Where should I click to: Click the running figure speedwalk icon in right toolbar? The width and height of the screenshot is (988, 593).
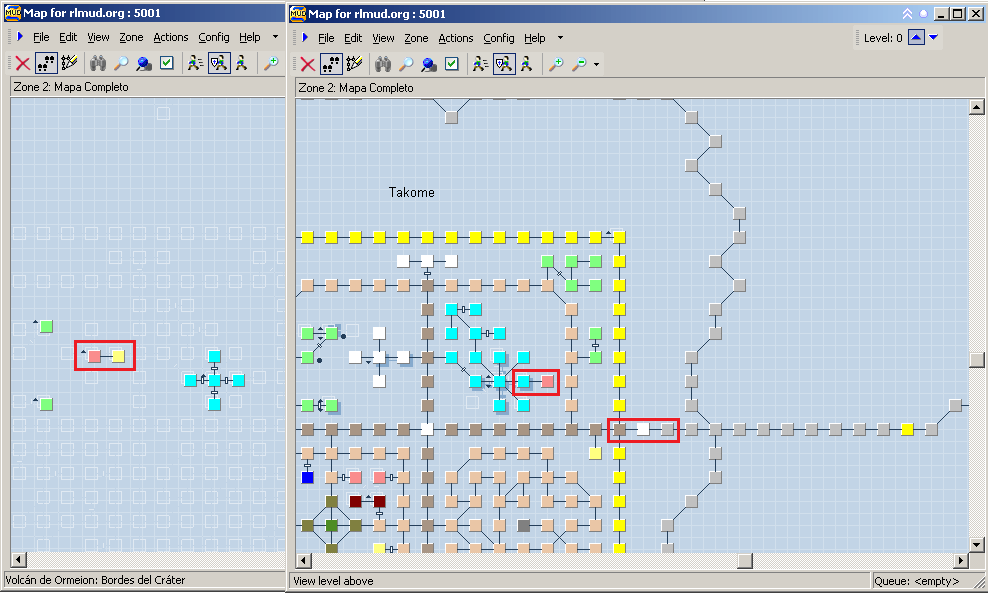click(480, 64)
